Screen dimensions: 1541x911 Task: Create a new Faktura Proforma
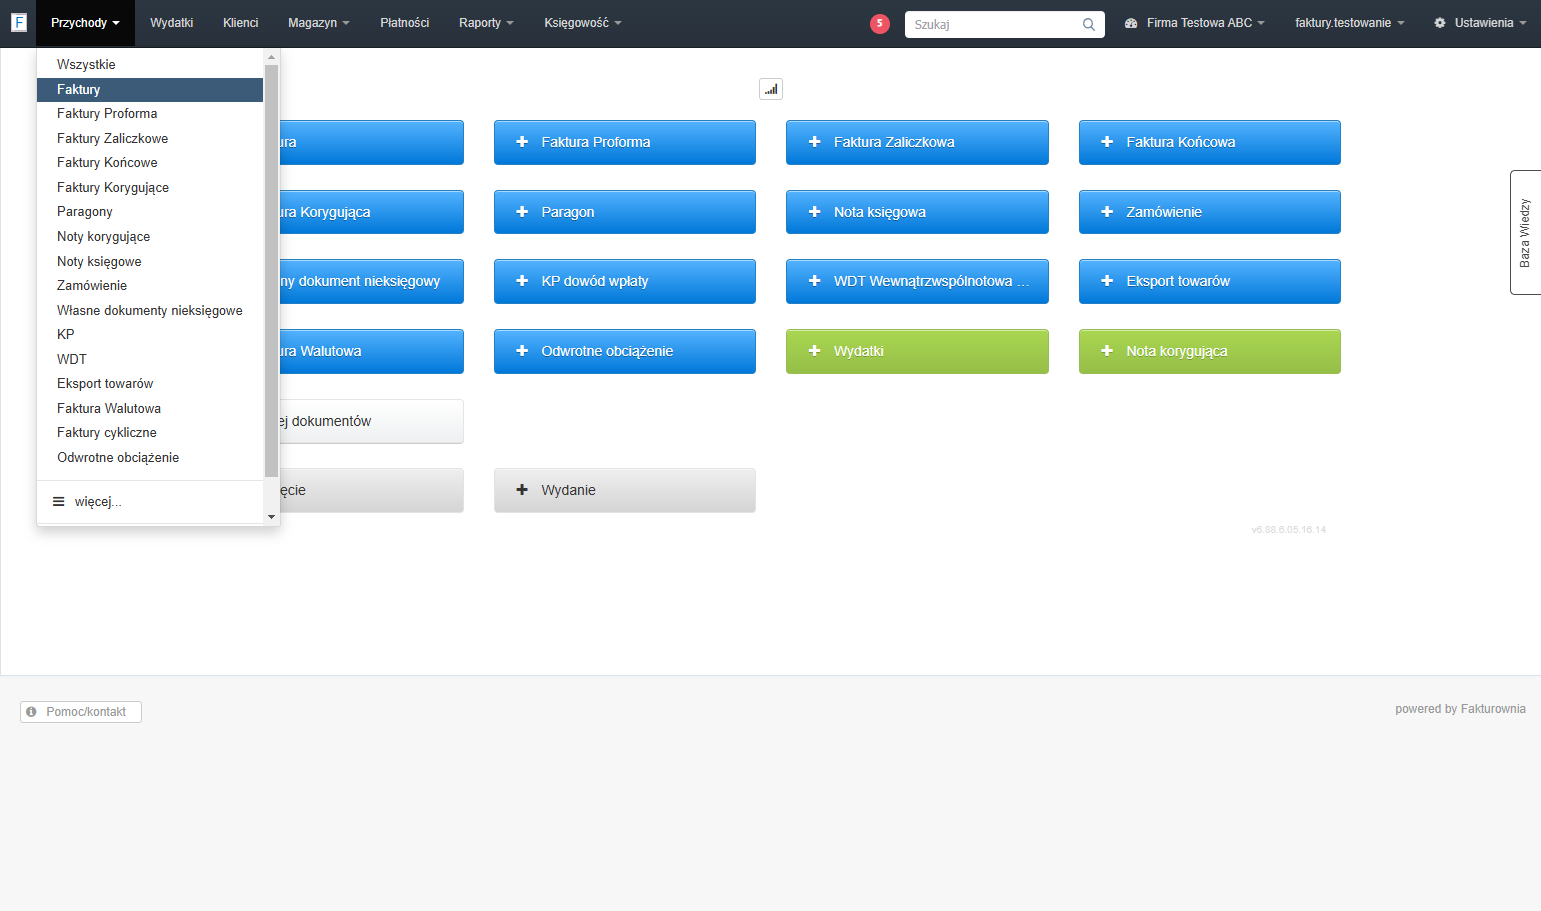[625, 142]
